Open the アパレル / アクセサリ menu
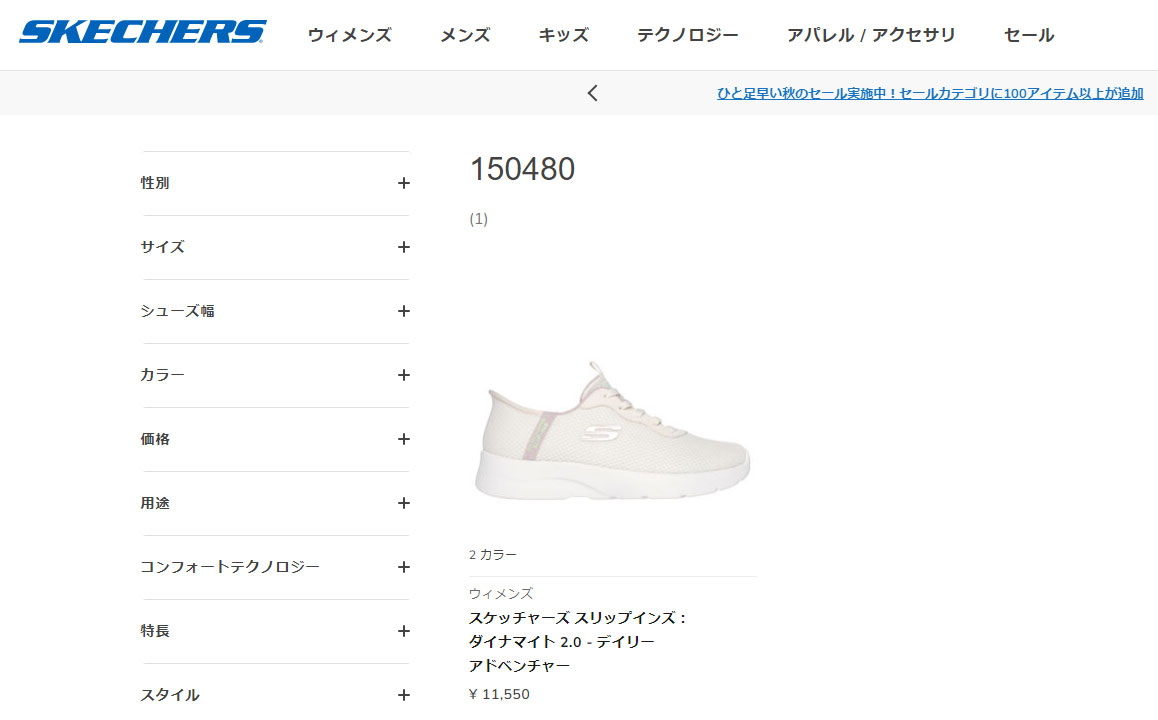 [x=871, y=35]
